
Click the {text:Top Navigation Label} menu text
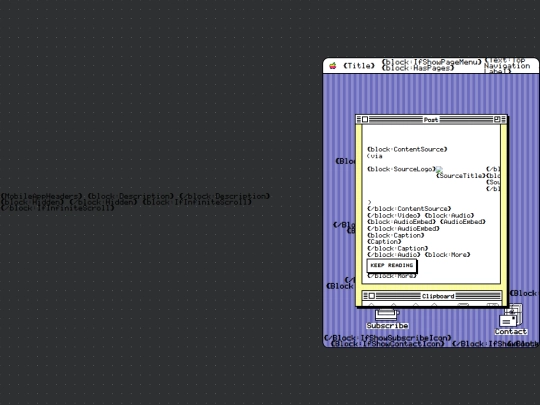[x=507, y=65]
